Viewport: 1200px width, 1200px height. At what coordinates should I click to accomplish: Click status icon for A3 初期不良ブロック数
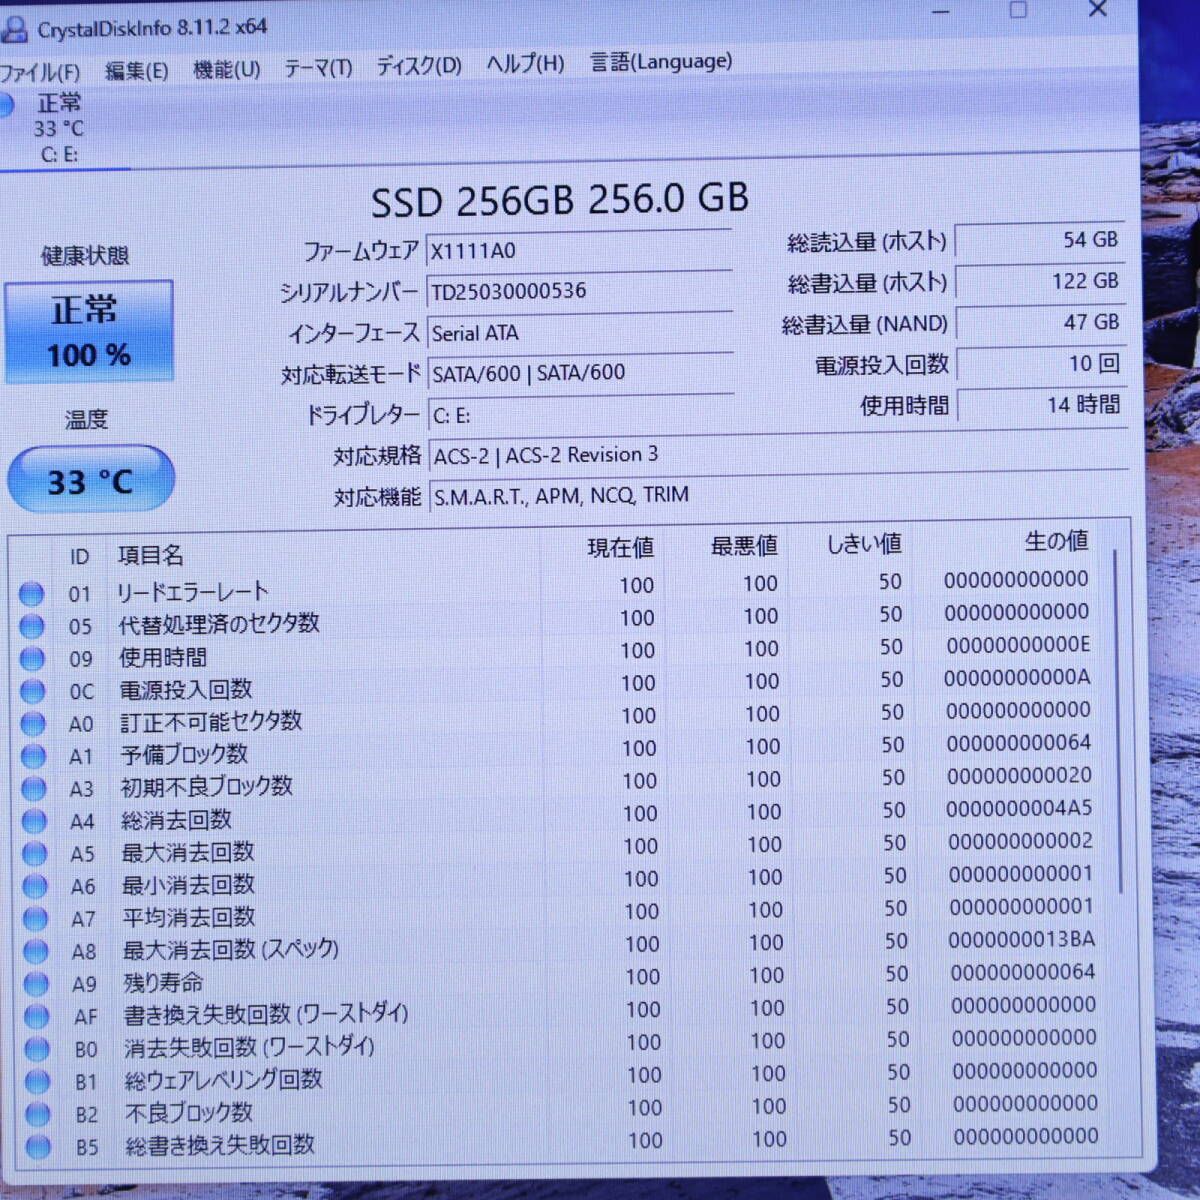(x=34, y=789)
